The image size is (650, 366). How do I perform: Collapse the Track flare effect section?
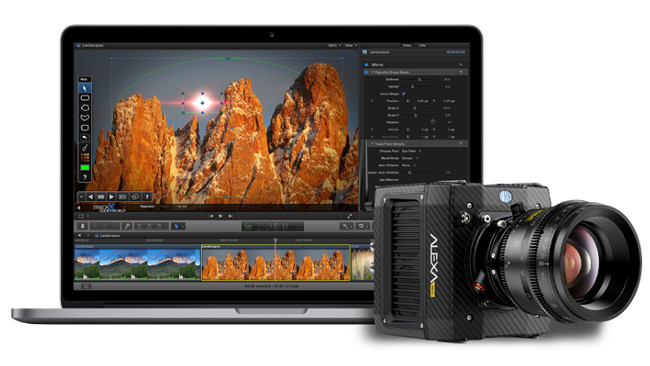(x=372, y=143)
